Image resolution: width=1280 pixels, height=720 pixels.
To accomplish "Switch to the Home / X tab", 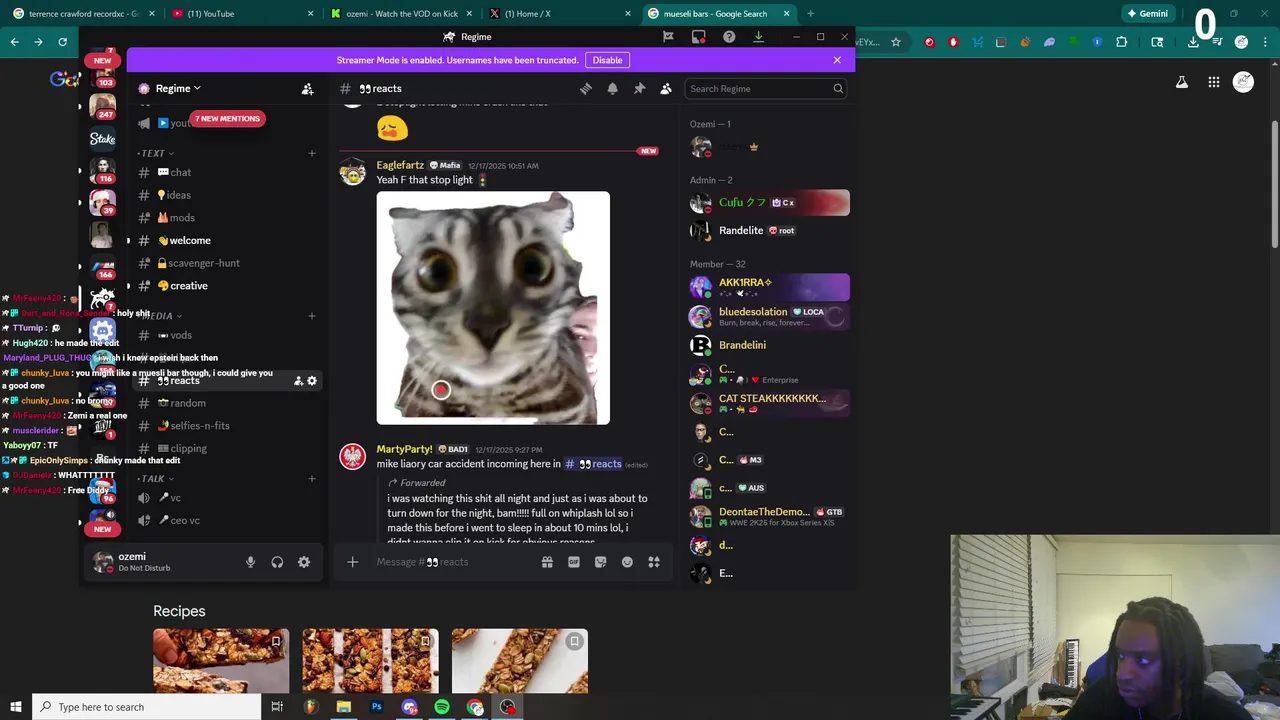I will [560, 14].
